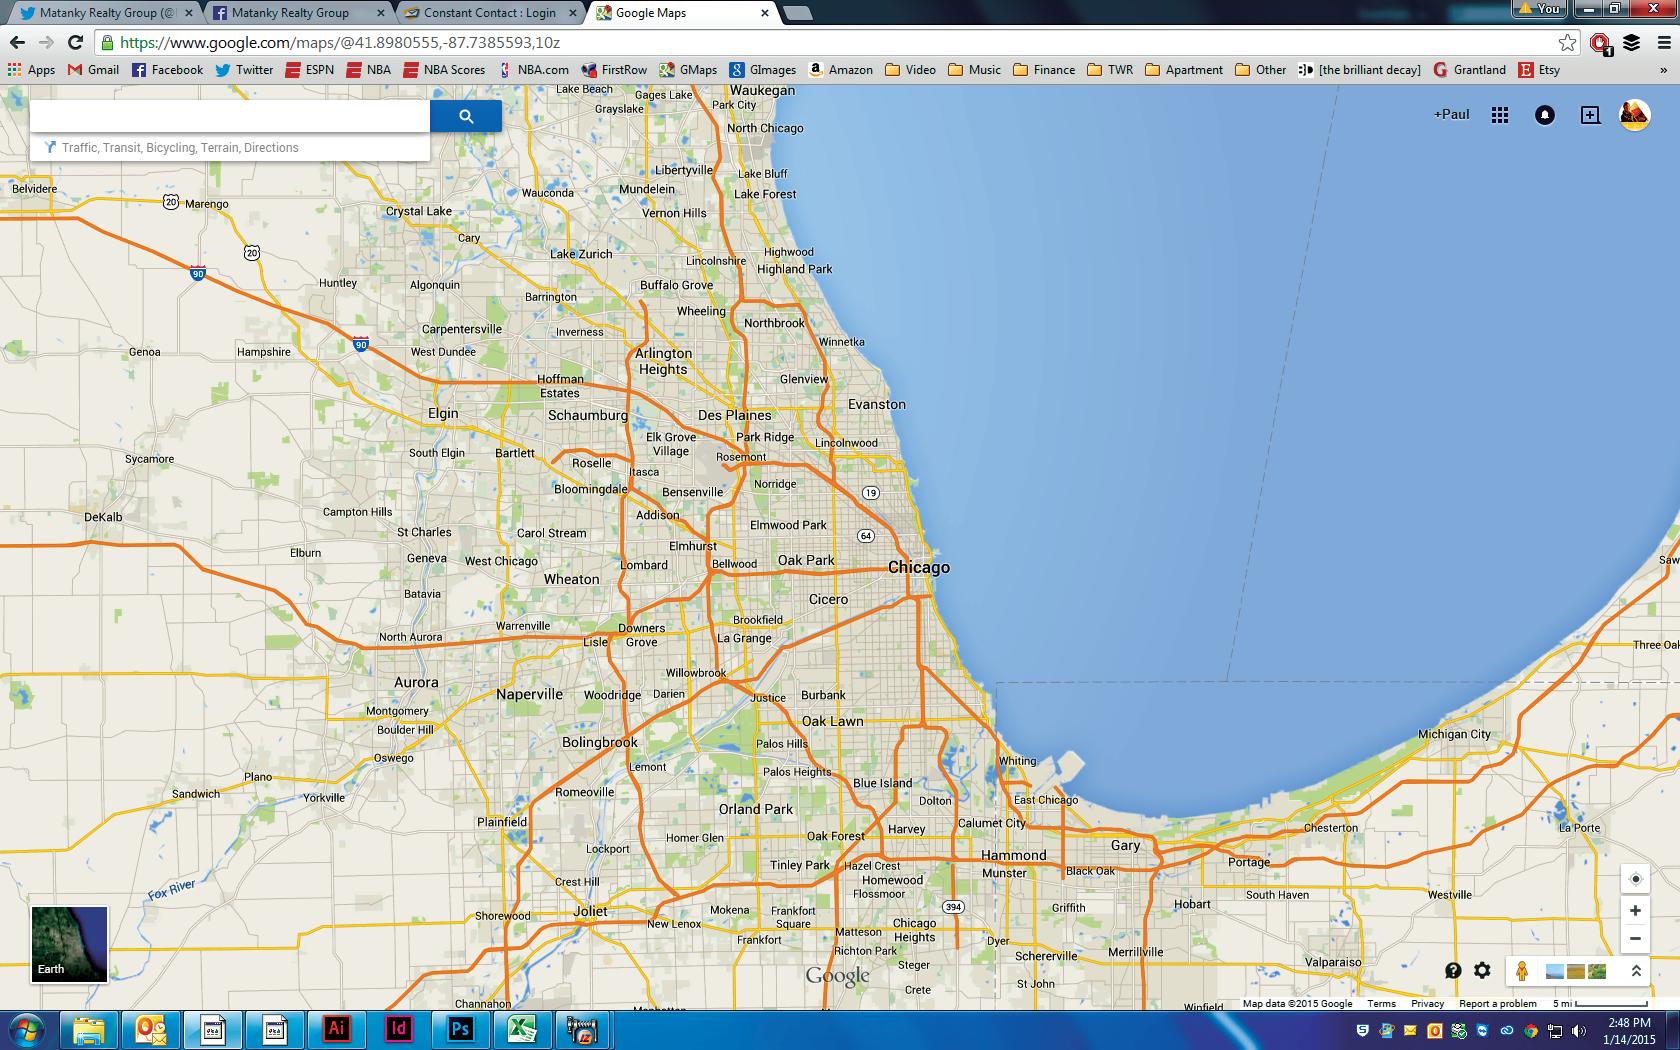Bookmark this page with the star
The image size is (1680, 1050).
tap(1567, 42)
